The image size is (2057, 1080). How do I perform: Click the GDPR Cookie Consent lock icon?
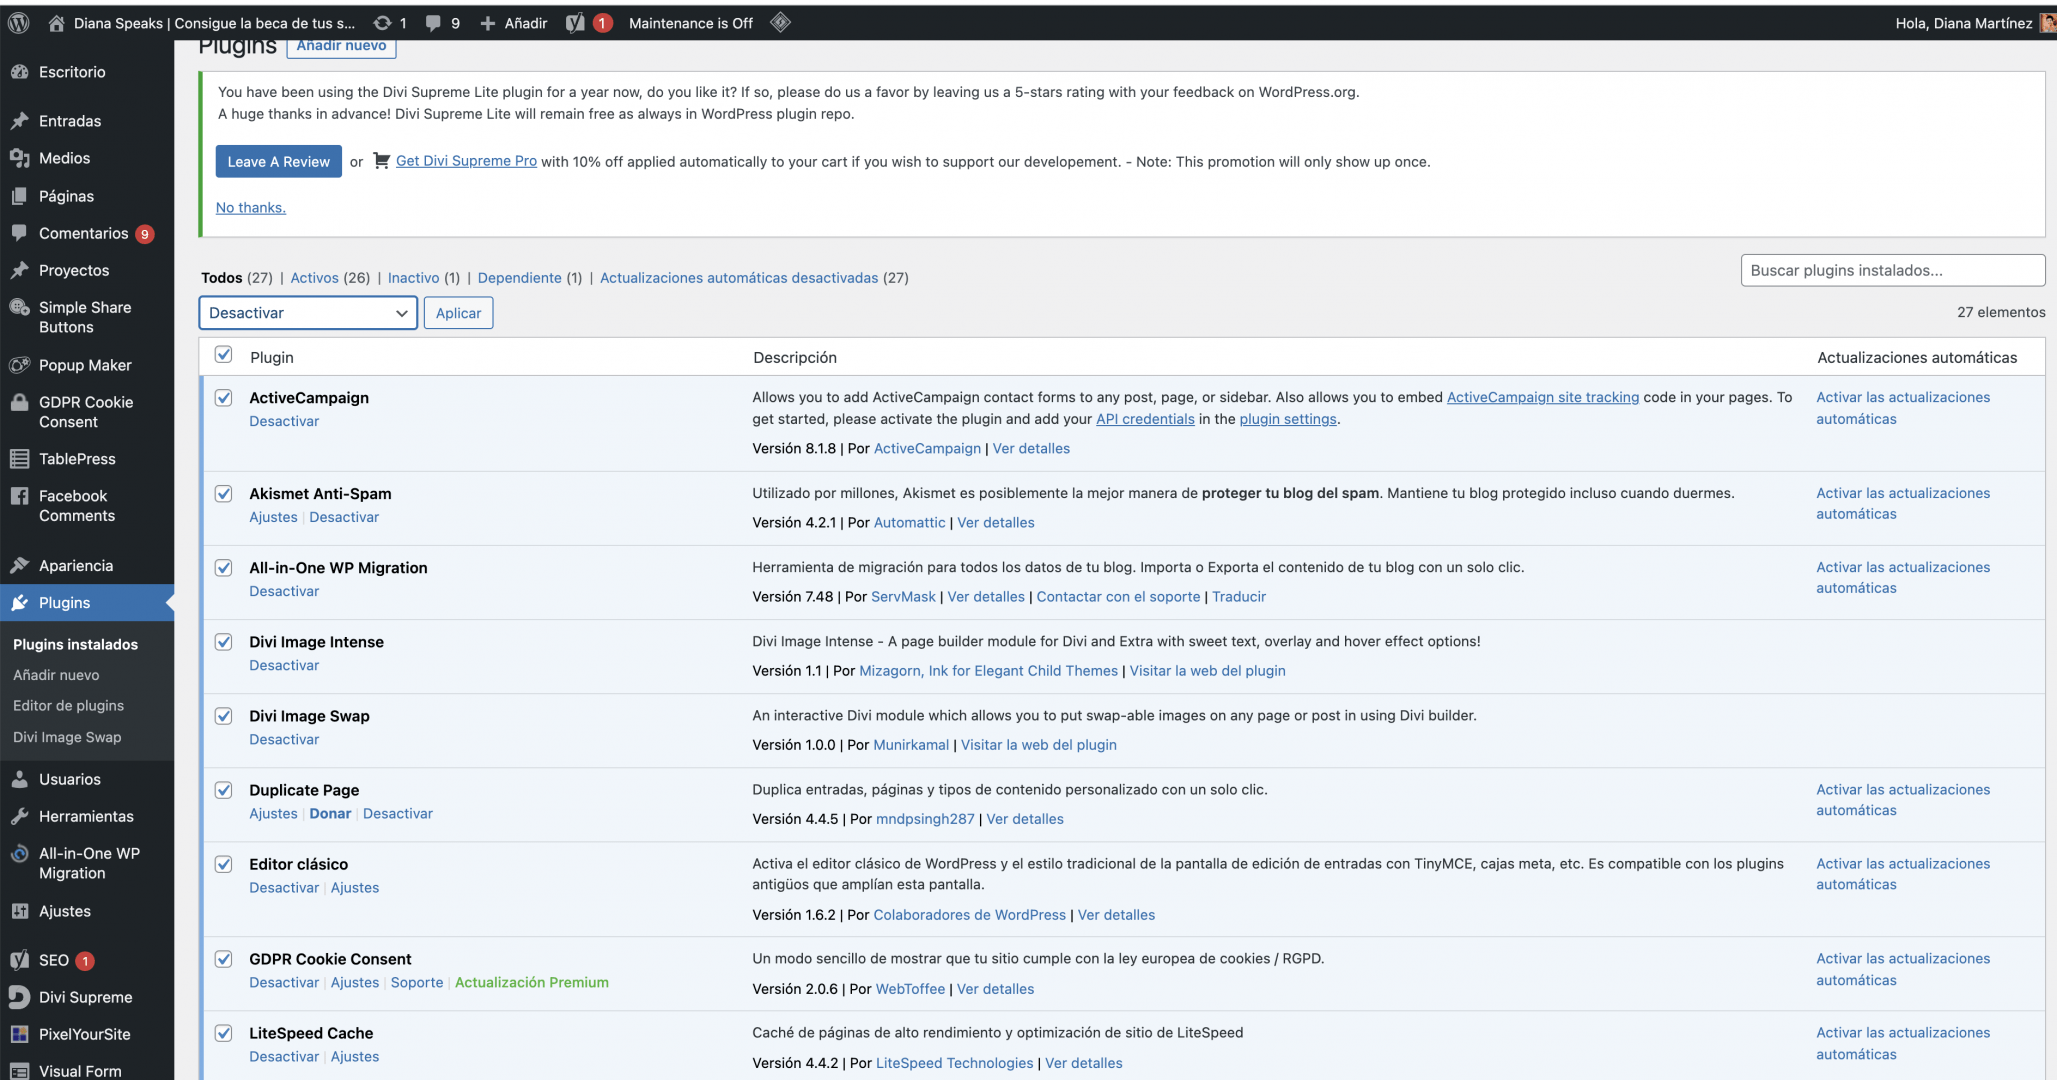[x=19, y=402]
